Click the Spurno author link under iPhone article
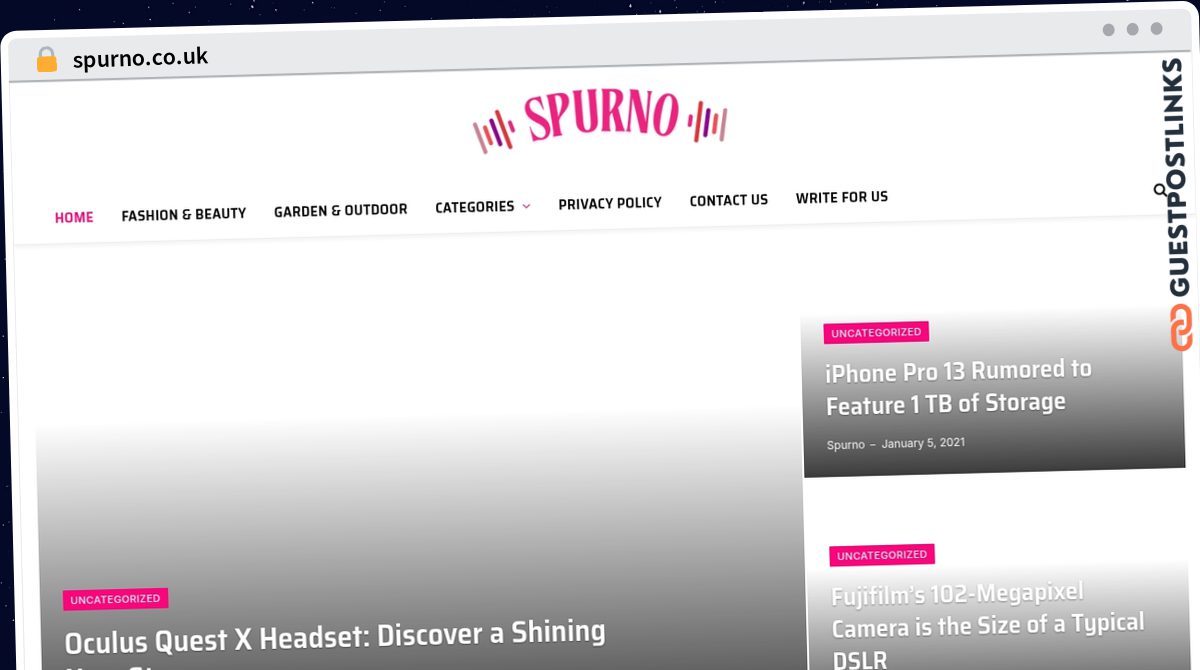This screenshot has width=1200, height=670. (846, 444)
